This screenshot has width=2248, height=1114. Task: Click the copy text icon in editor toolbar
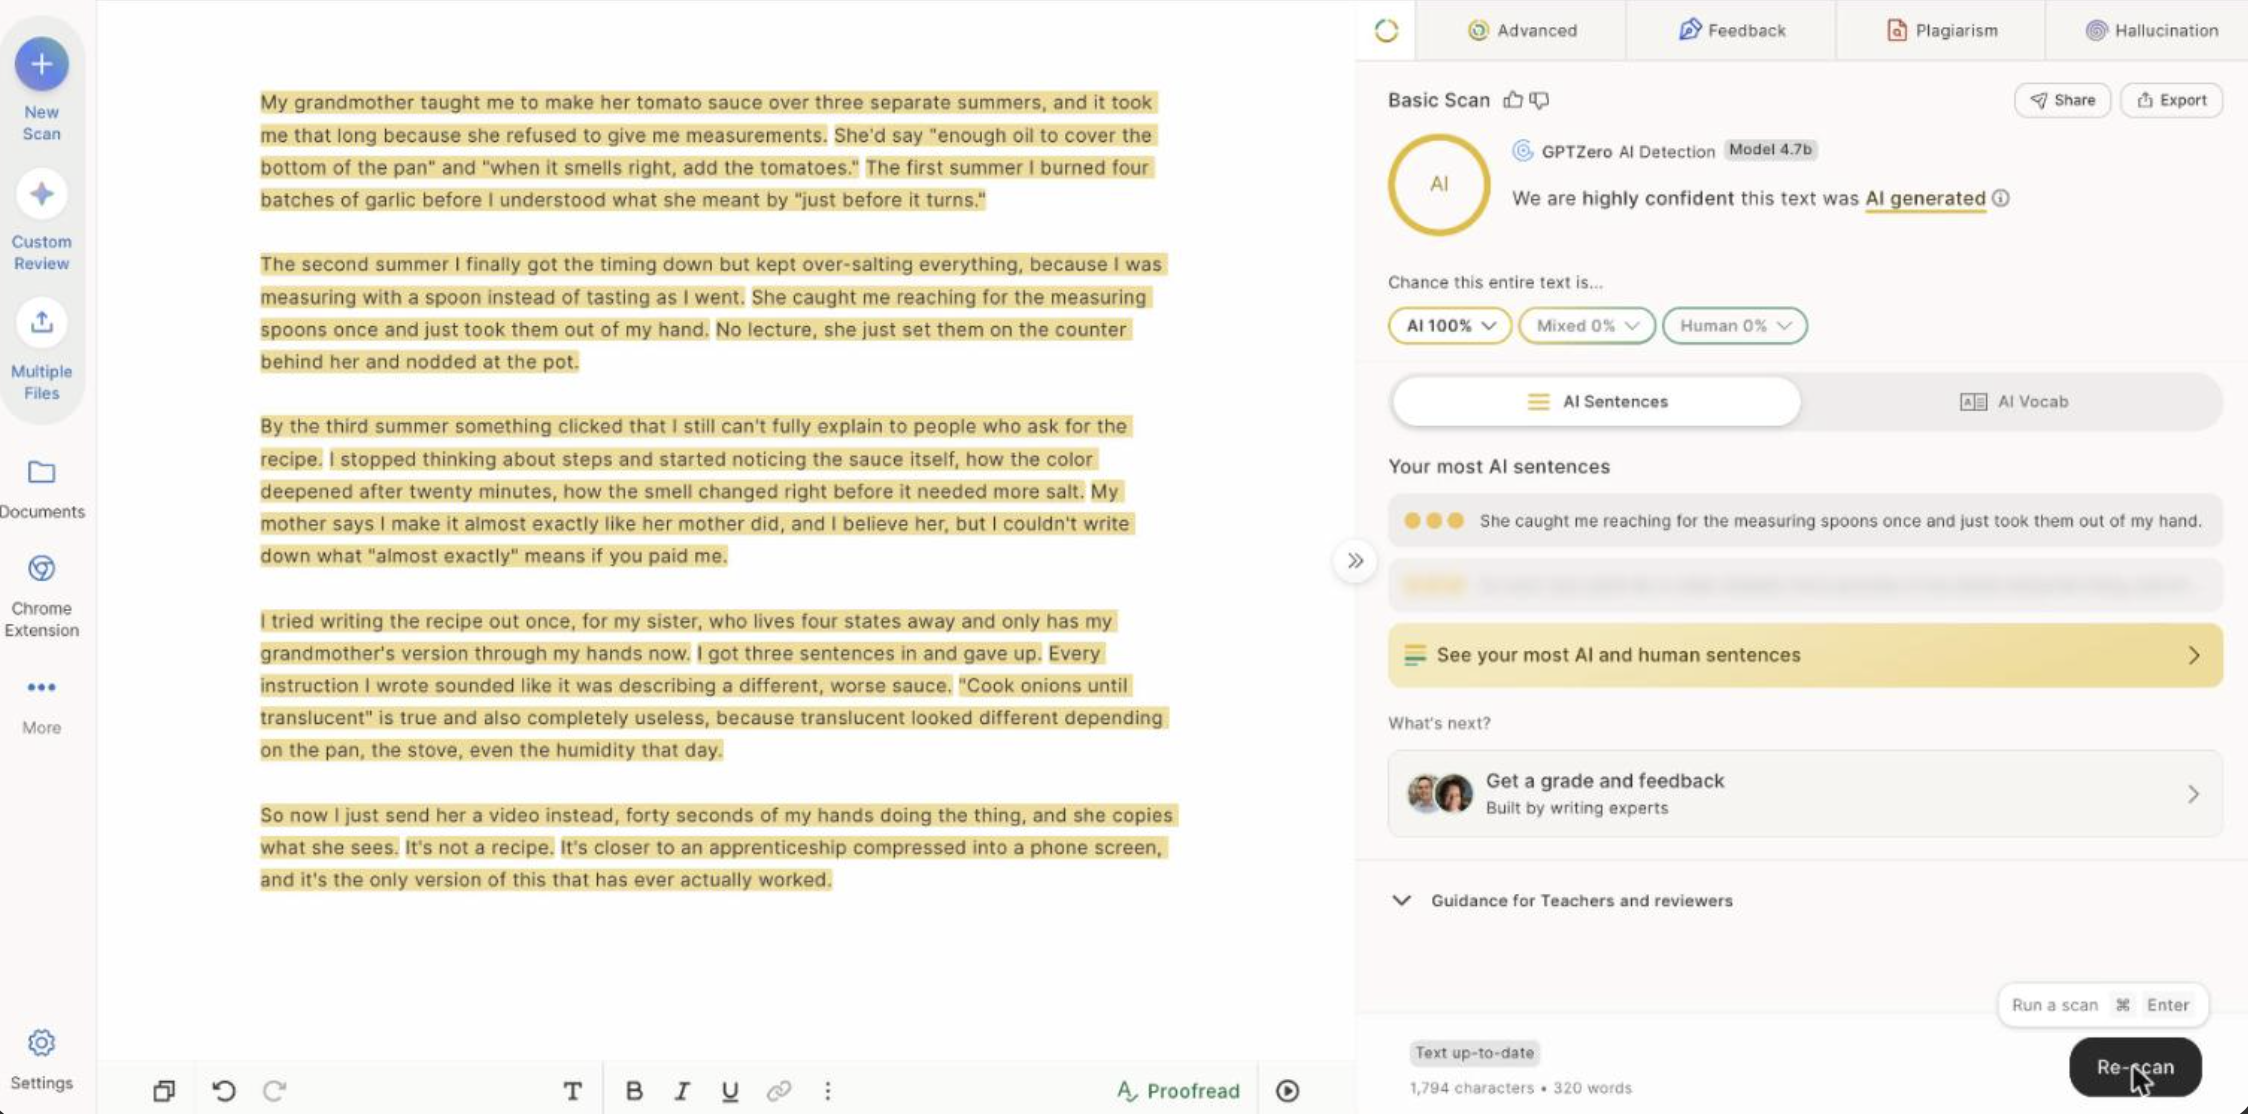[164, 1091]
